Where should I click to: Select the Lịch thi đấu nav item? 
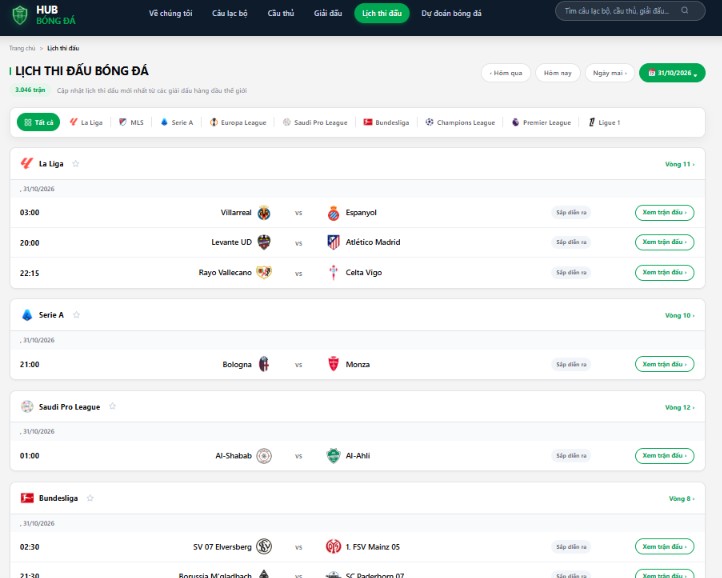click(382, 13)
